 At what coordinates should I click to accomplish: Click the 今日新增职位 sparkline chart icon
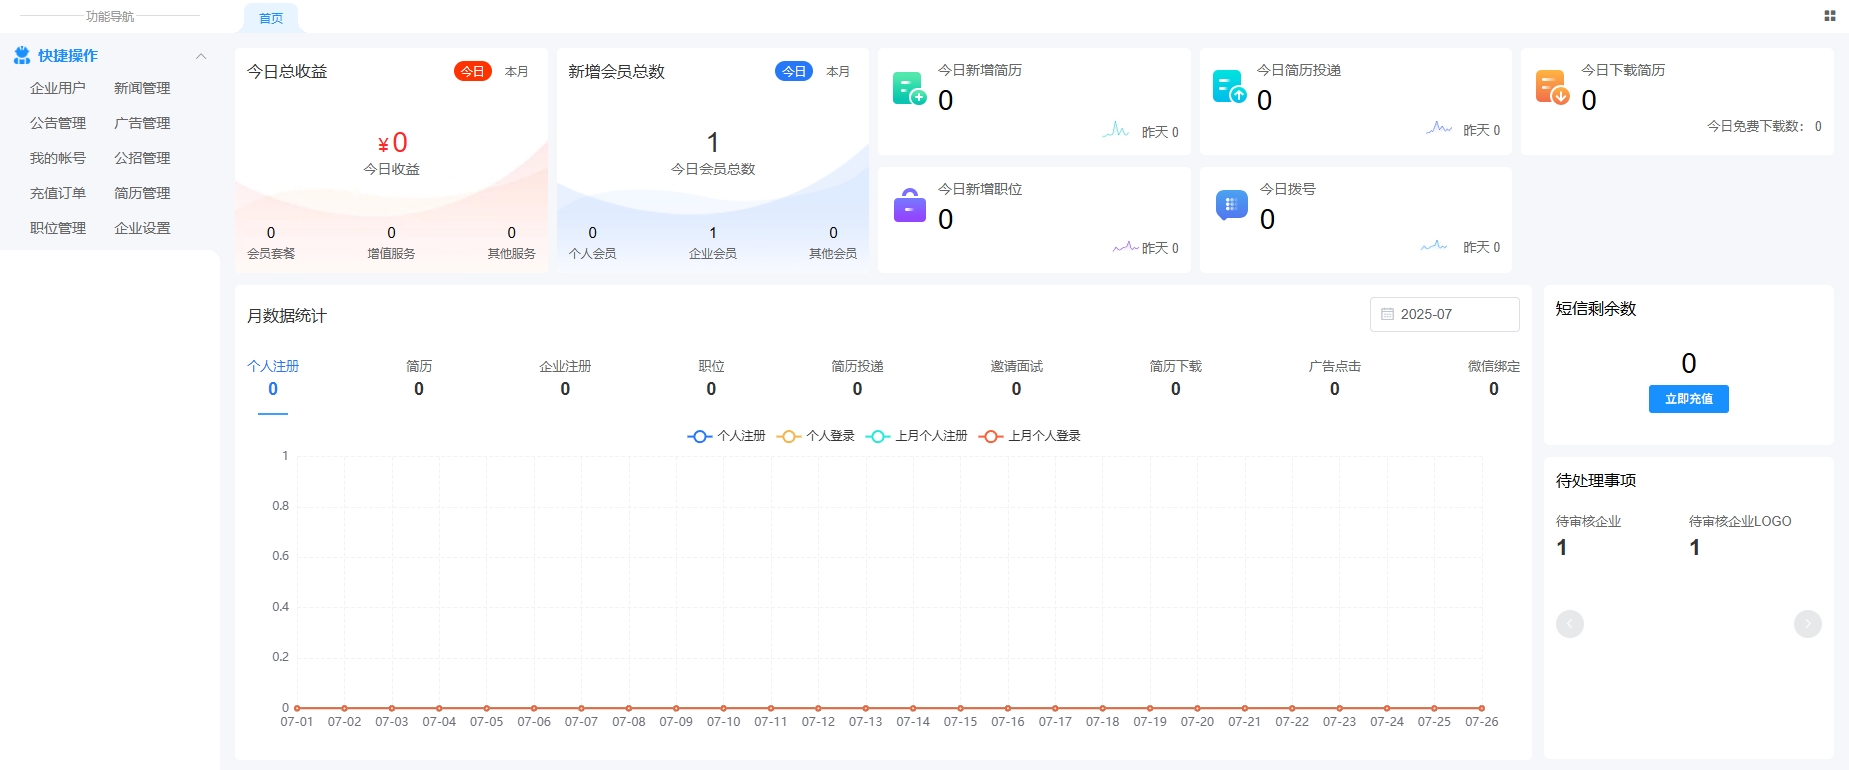[1126, 247]
